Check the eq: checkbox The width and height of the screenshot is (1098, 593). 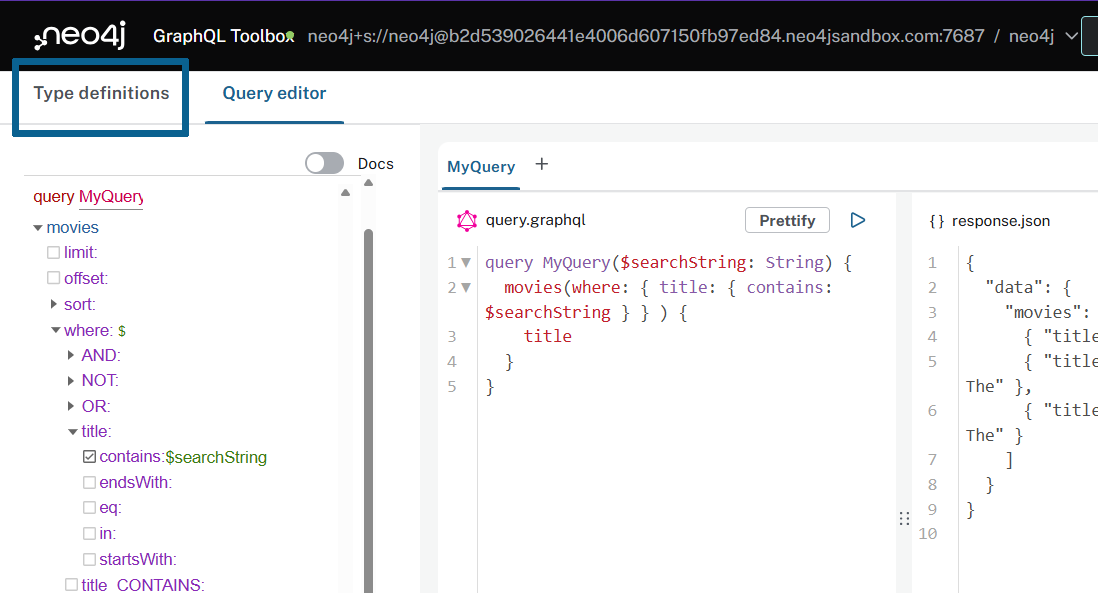coord(89,508)
